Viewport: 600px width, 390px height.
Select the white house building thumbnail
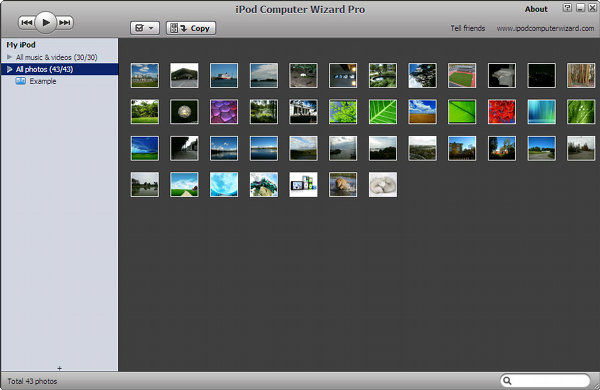click(303, 112)
